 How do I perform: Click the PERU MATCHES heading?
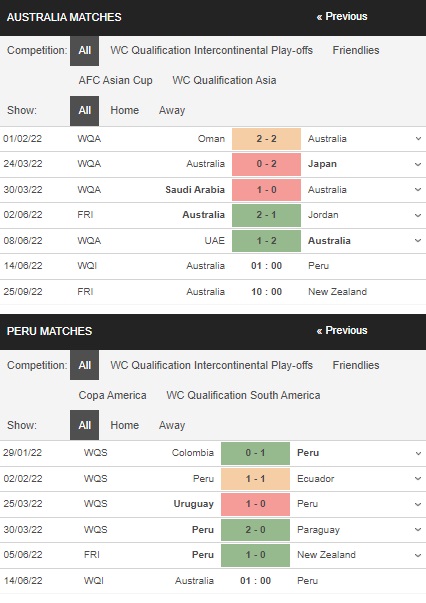[x=49, y=331]
